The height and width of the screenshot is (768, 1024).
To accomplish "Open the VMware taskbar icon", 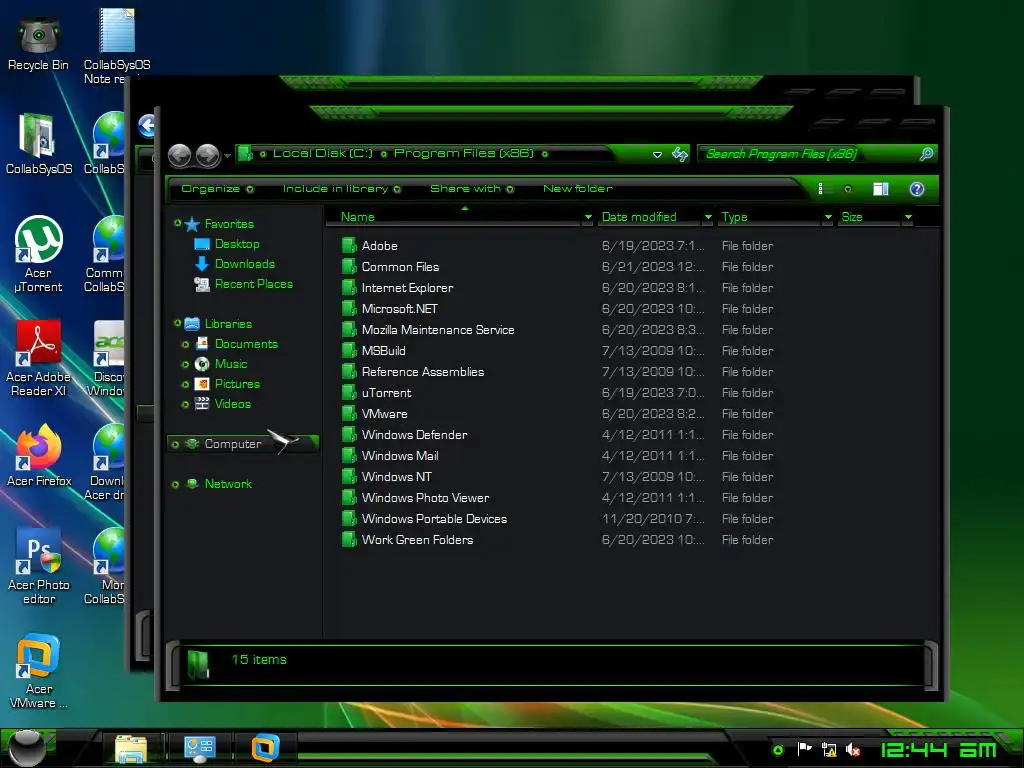I will [x=265, y=748].
